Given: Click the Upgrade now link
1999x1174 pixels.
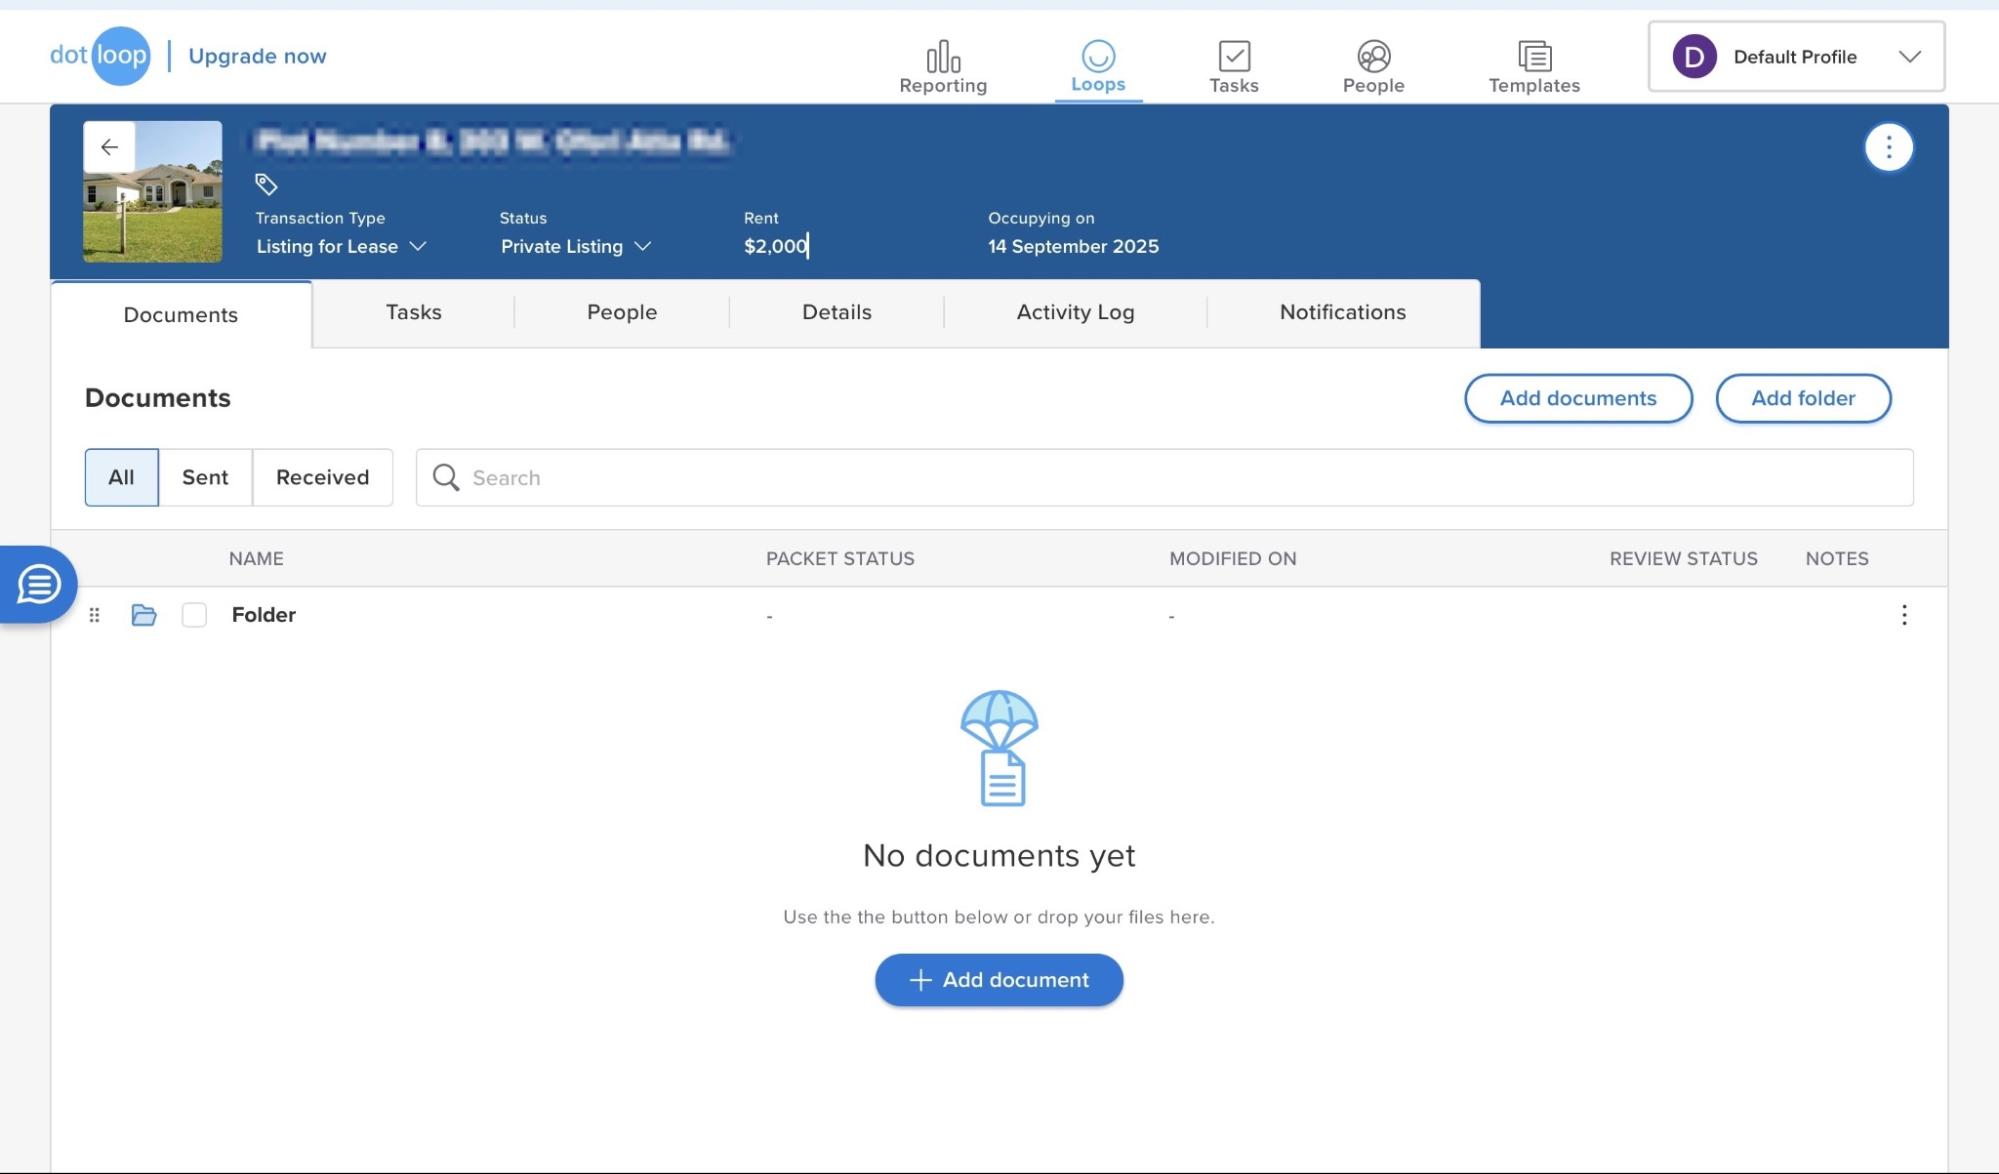Looking at the screenshot, I should (256, 56).
